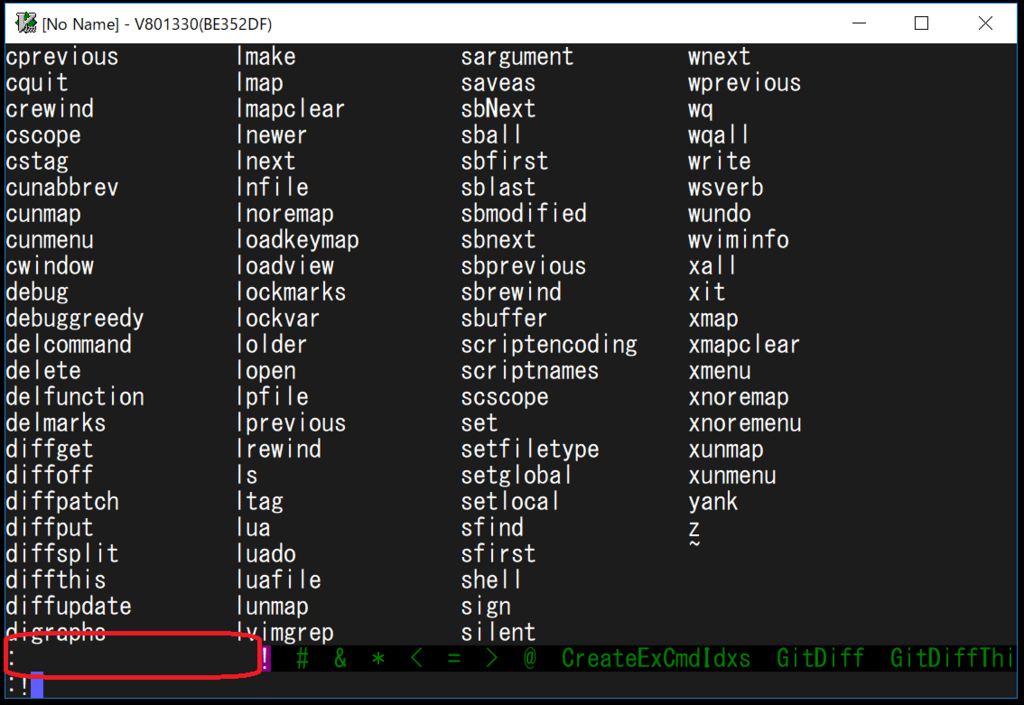
Task: Click the 'diffupdate' command text
Action: coord(69,605)
